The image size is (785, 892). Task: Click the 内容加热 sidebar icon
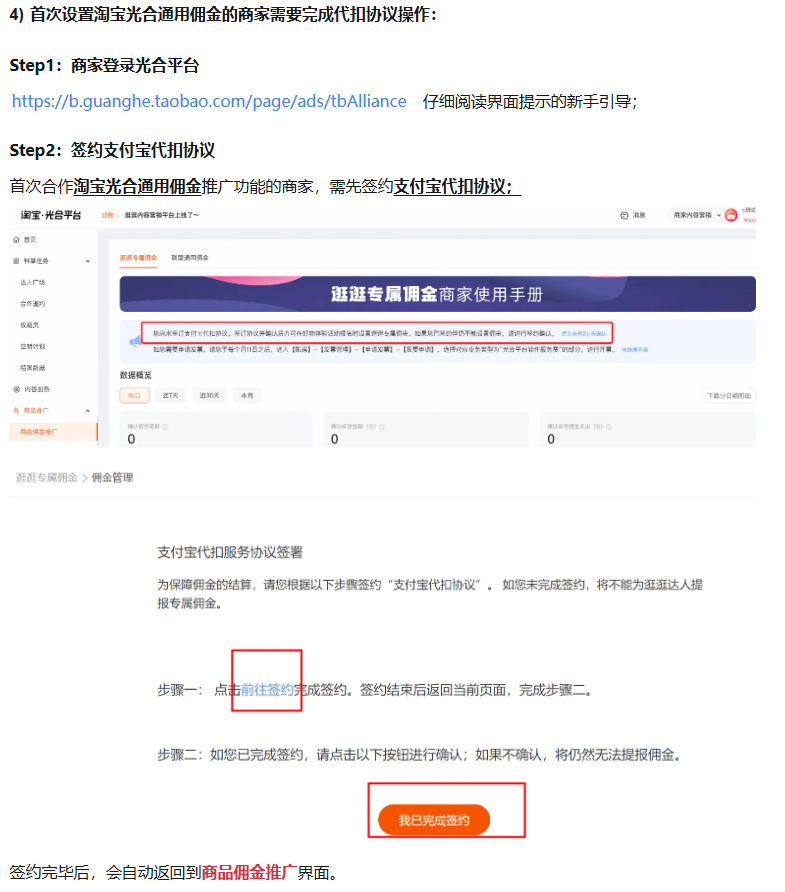click(16, 389)
